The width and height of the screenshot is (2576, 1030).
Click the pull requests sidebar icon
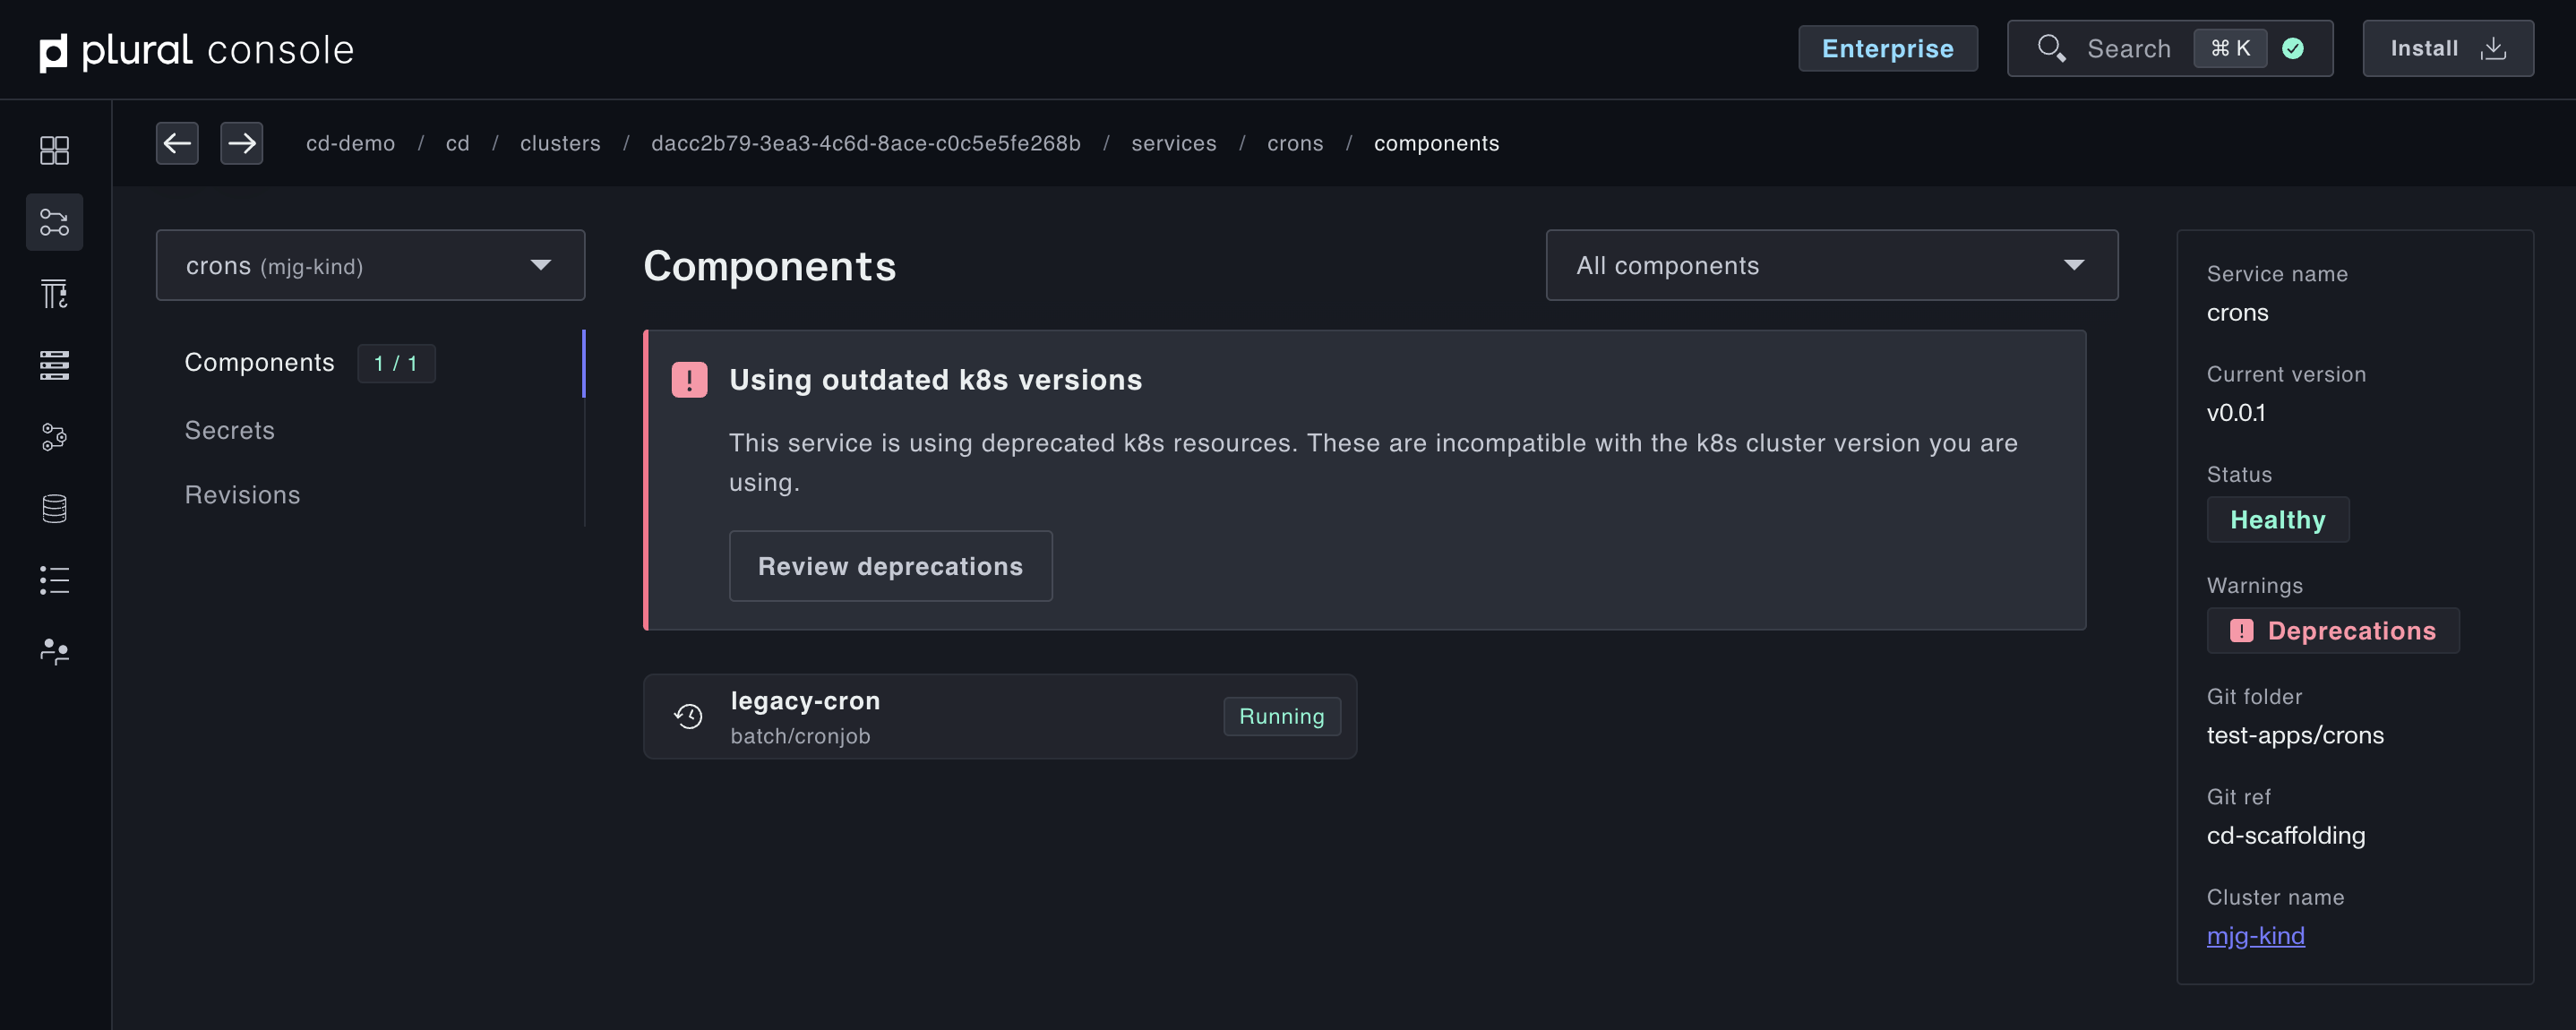tap(54, 437)
